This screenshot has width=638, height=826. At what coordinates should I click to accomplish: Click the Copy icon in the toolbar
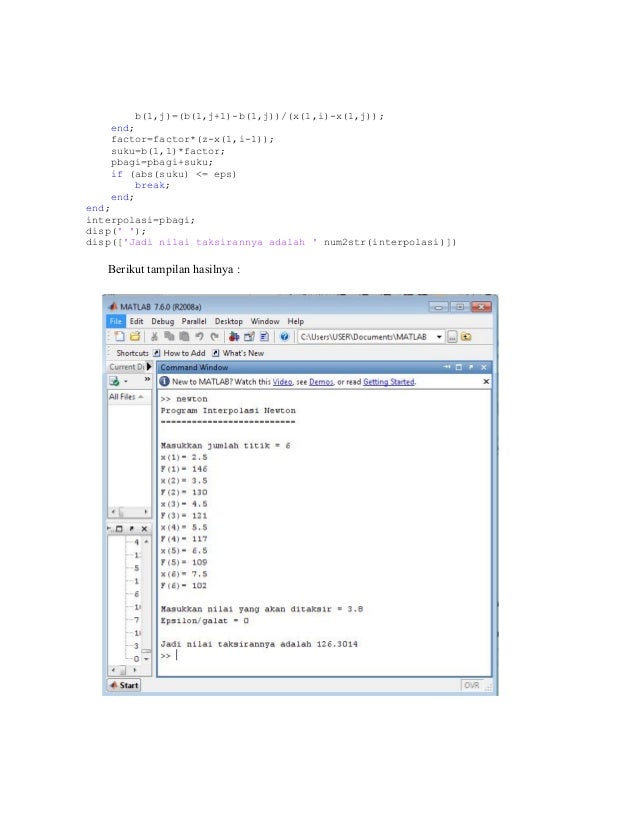pyautogui.click(x=169, y=337)
